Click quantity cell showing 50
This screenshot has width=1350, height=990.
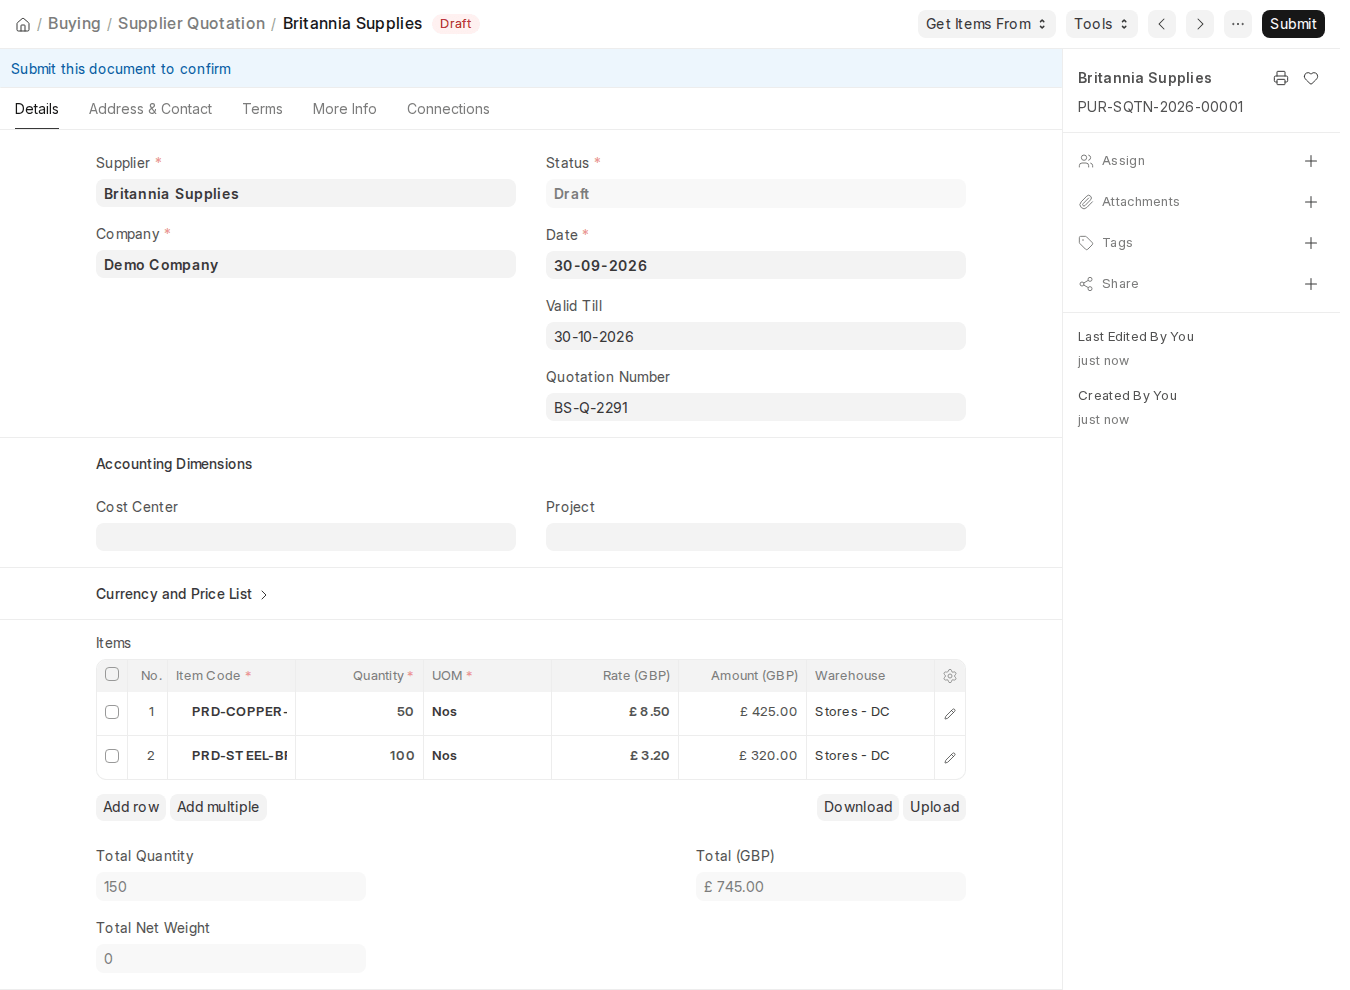click(x=359, y=712)
